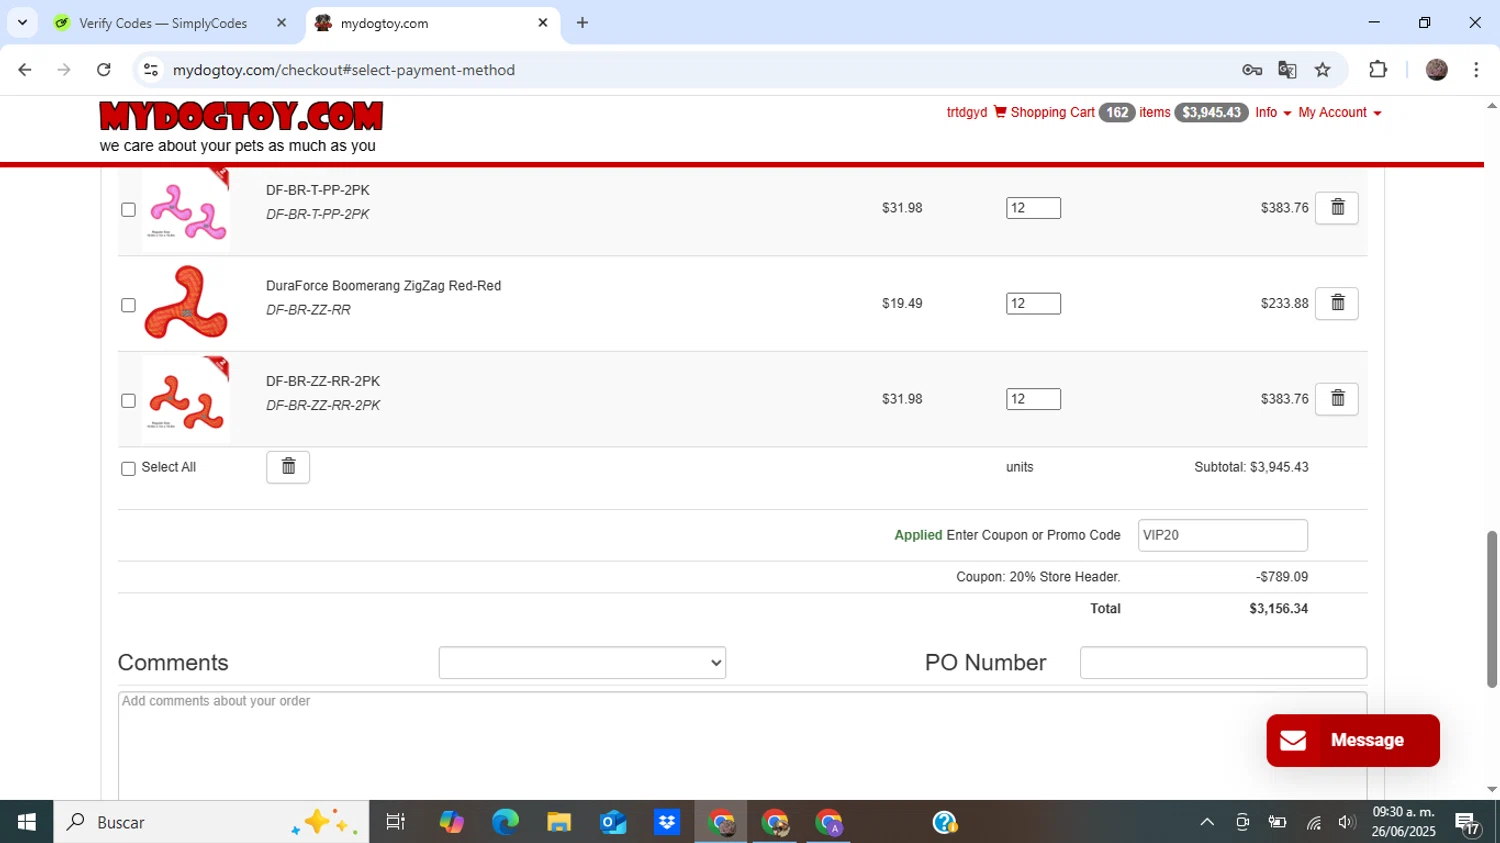Click the browser address bar URL
The width and height of the screenshot is (1500, 843).
(344, 70)
